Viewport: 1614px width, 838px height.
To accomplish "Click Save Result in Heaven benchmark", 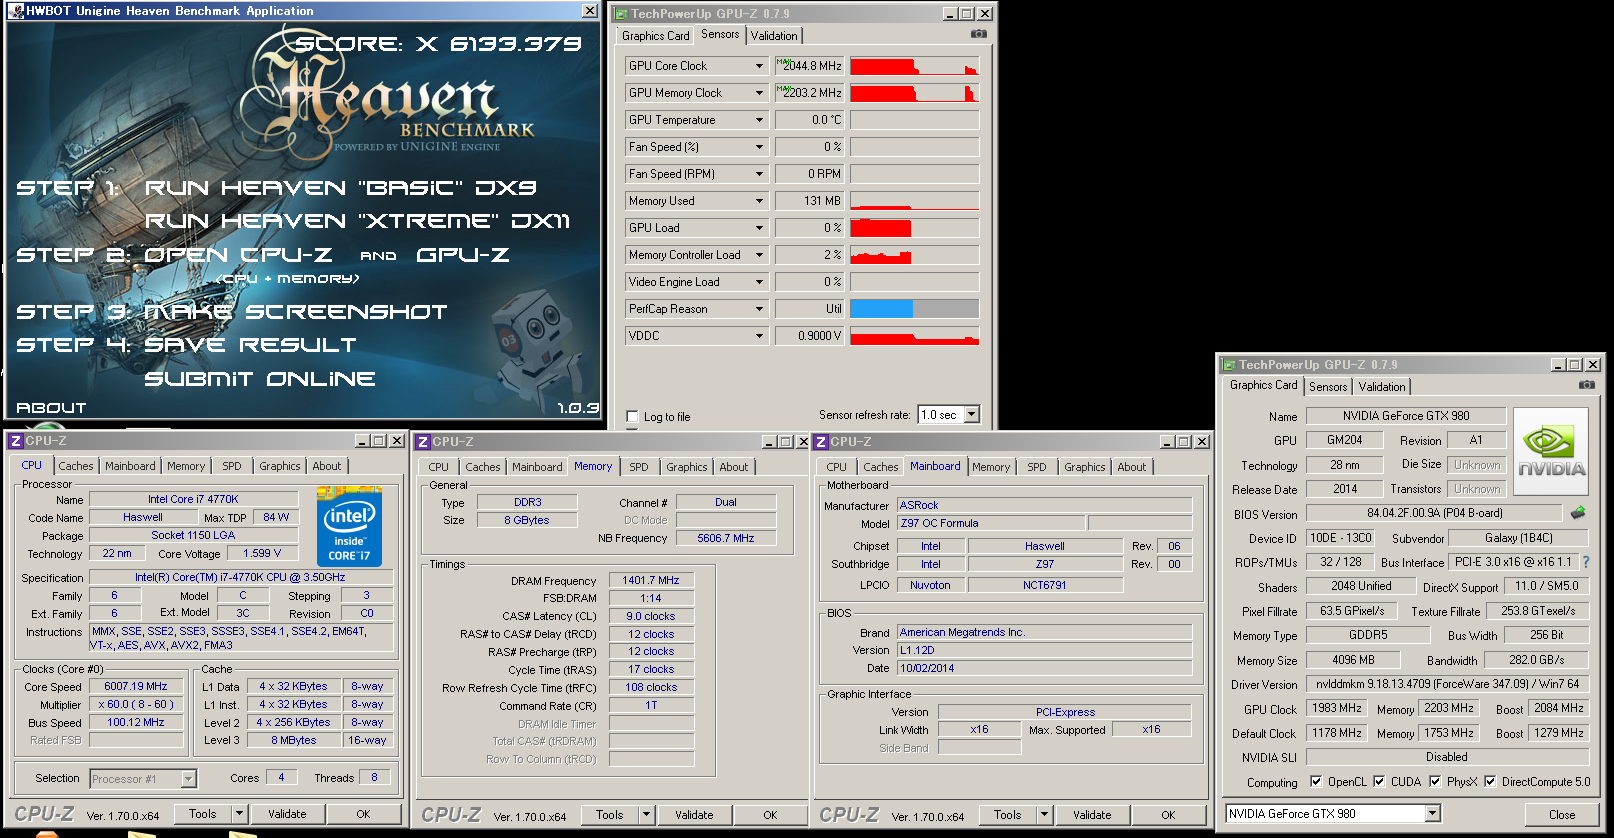I will click(250, 345).
